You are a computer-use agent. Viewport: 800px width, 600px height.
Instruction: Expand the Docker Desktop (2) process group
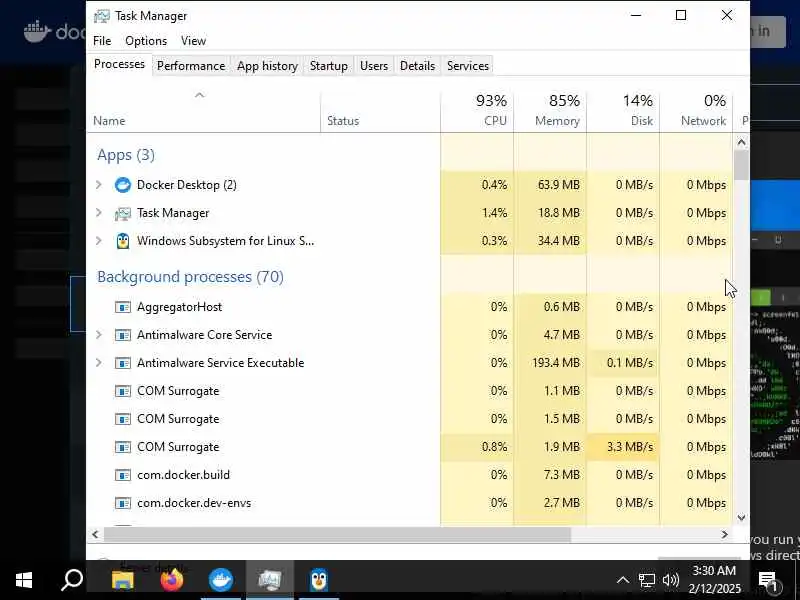[99, 185]
